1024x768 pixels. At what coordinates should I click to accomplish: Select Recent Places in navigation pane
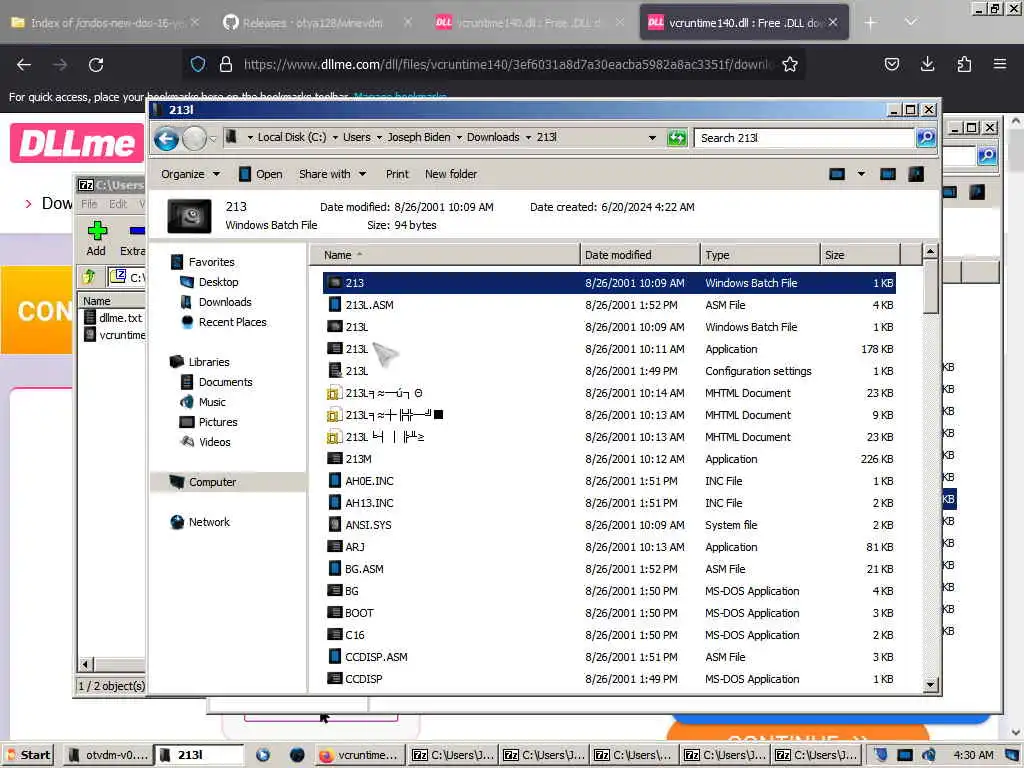[x=232, y=323]
